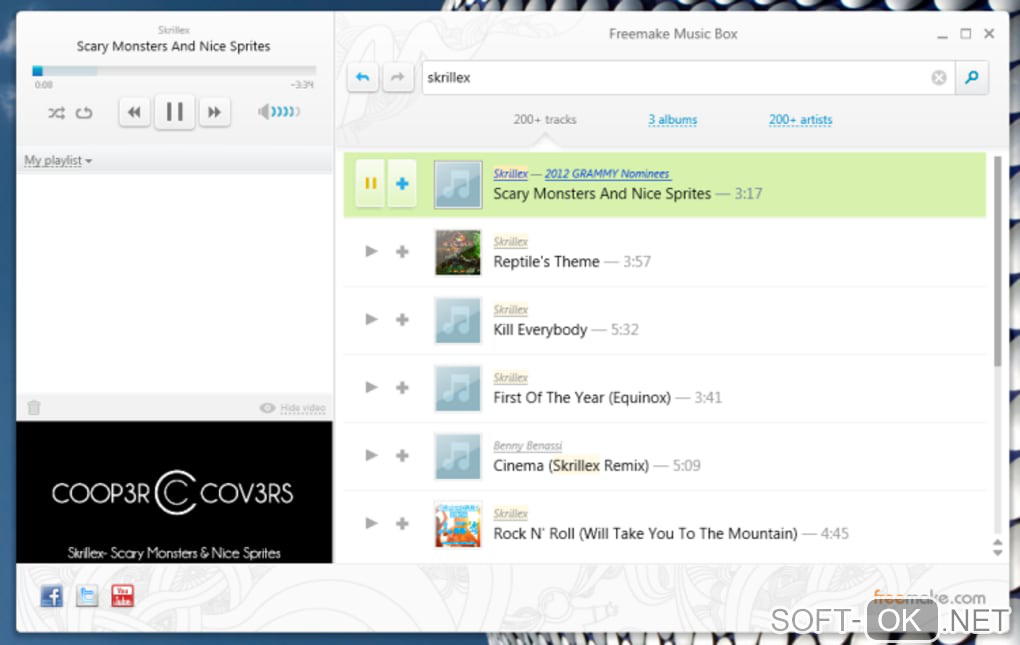
Task: Delete playlist with the trash icon
Action: point(34,408)
